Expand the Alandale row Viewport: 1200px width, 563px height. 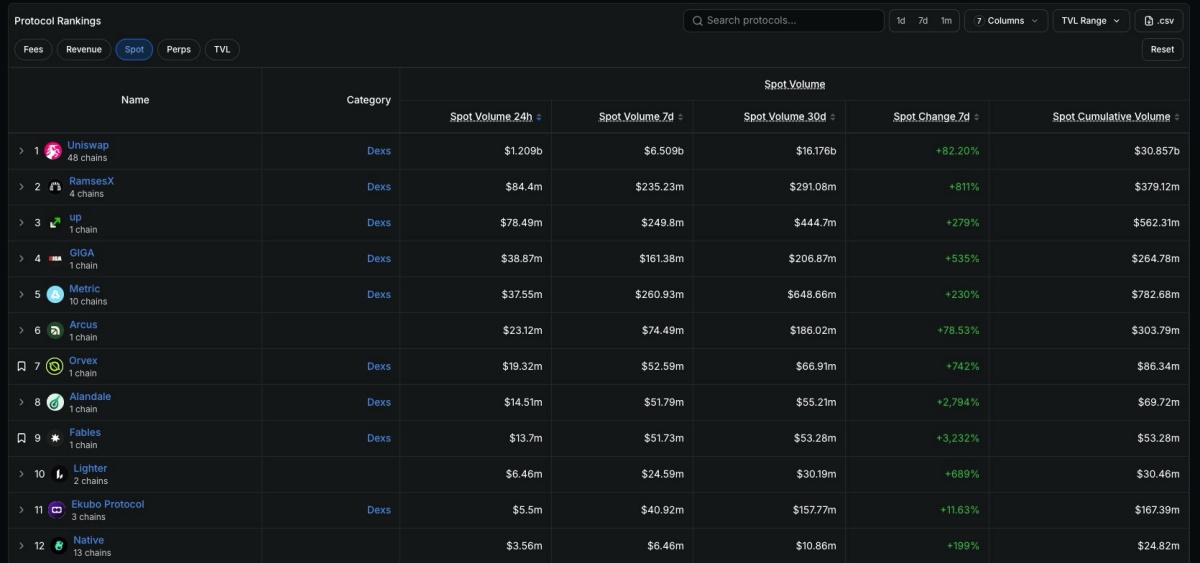point(21,402)
